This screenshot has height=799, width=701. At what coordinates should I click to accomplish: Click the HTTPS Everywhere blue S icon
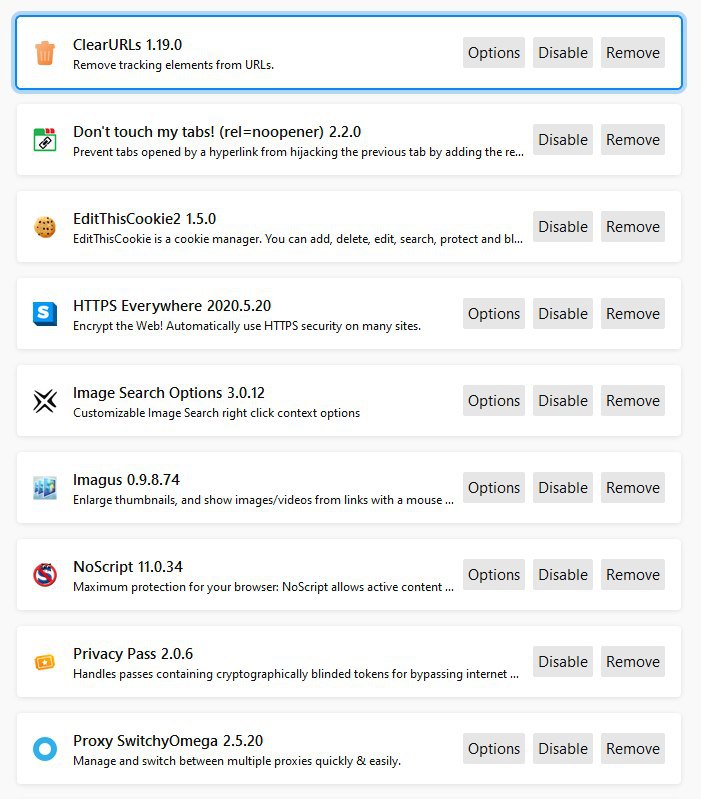pyautogui.click(x=45, y=314)
